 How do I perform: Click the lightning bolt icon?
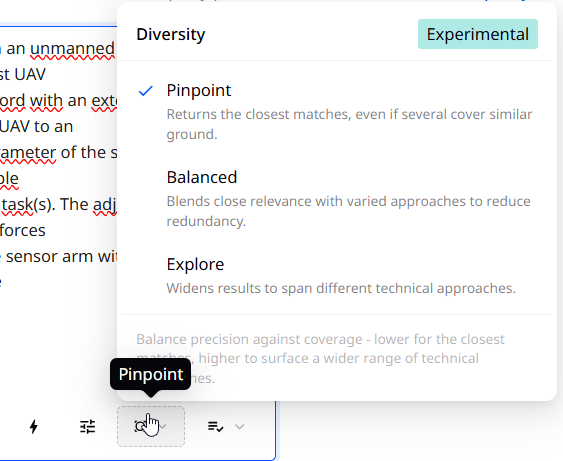point(33,427)
